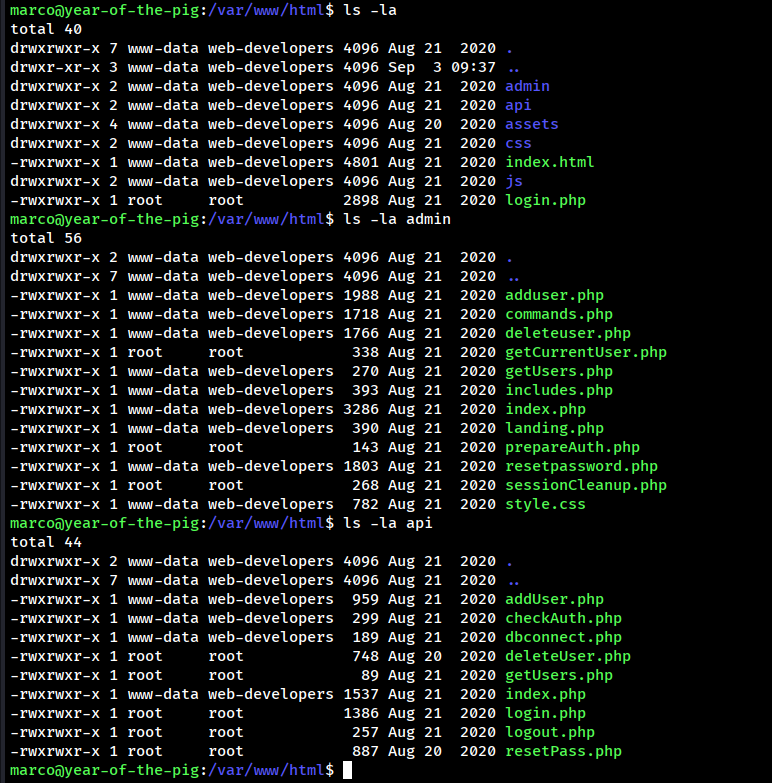Click the sessionCleanup.php file name
Viewport: 772px width, 783px height.
tap(585, 485)
